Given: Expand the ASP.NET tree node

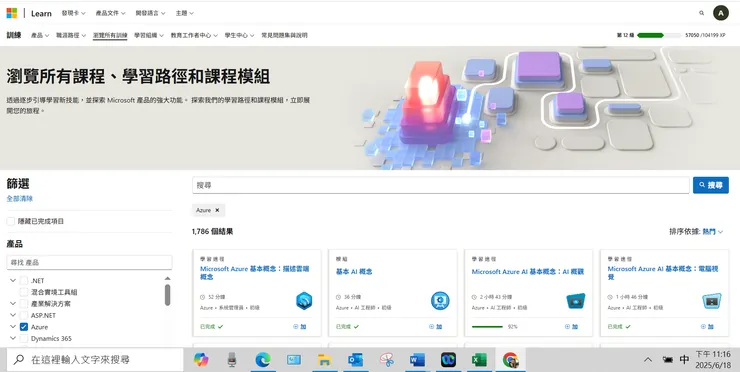Looking at the screenshot, I should (x=13, y=315).
